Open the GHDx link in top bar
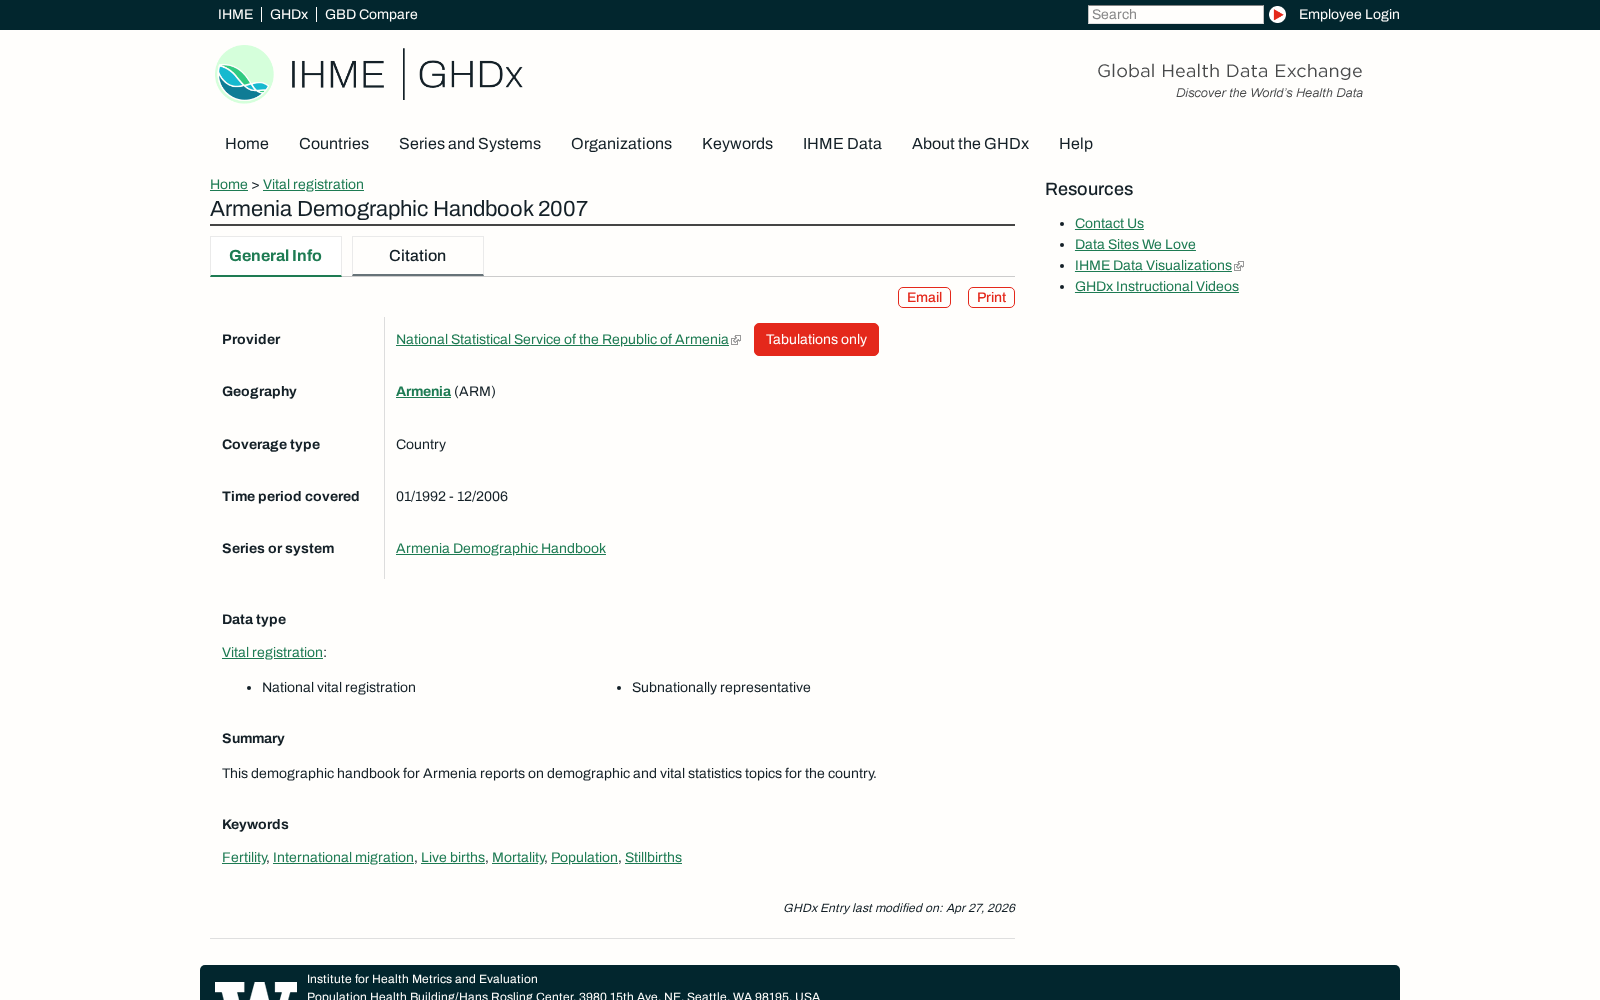 coord(289,14)
